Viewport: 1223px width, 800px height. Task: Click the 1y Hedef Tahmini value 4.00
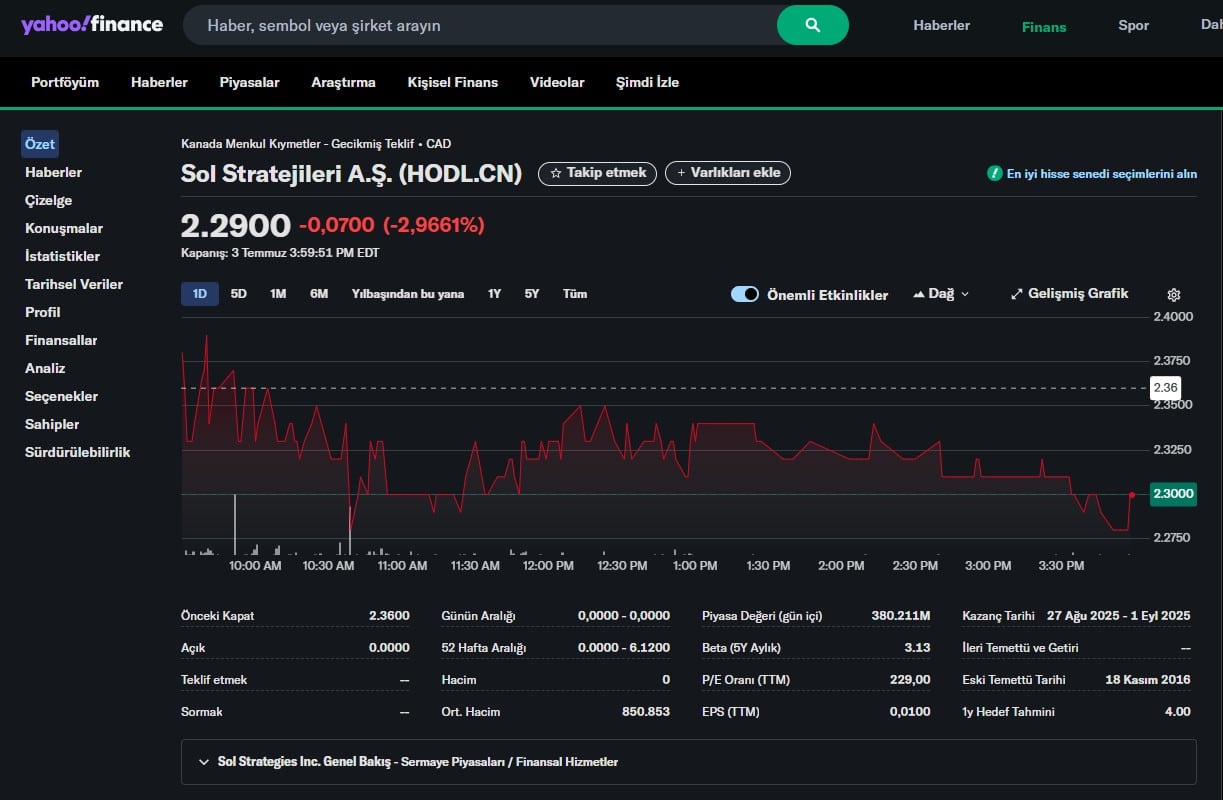1178,712
